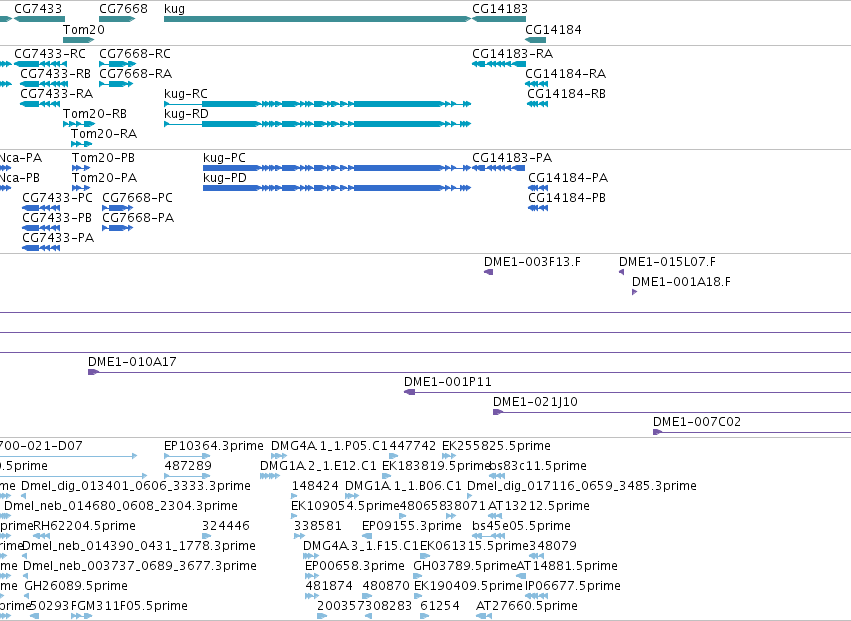Click the CG14184 gene label

tap(553, 29)
